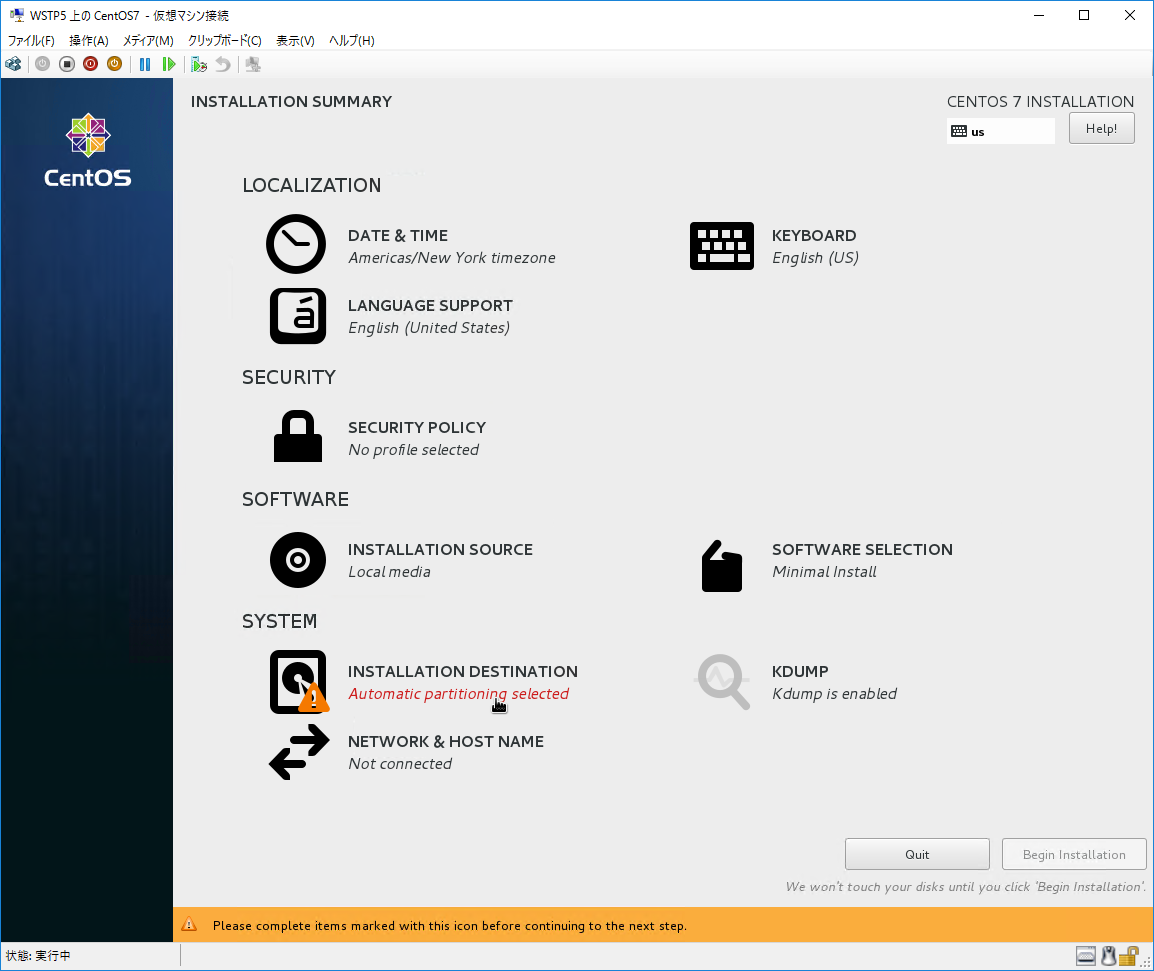Reset the VM with the green play icon
The image size is (1154, 971).
tap(169, 64)
